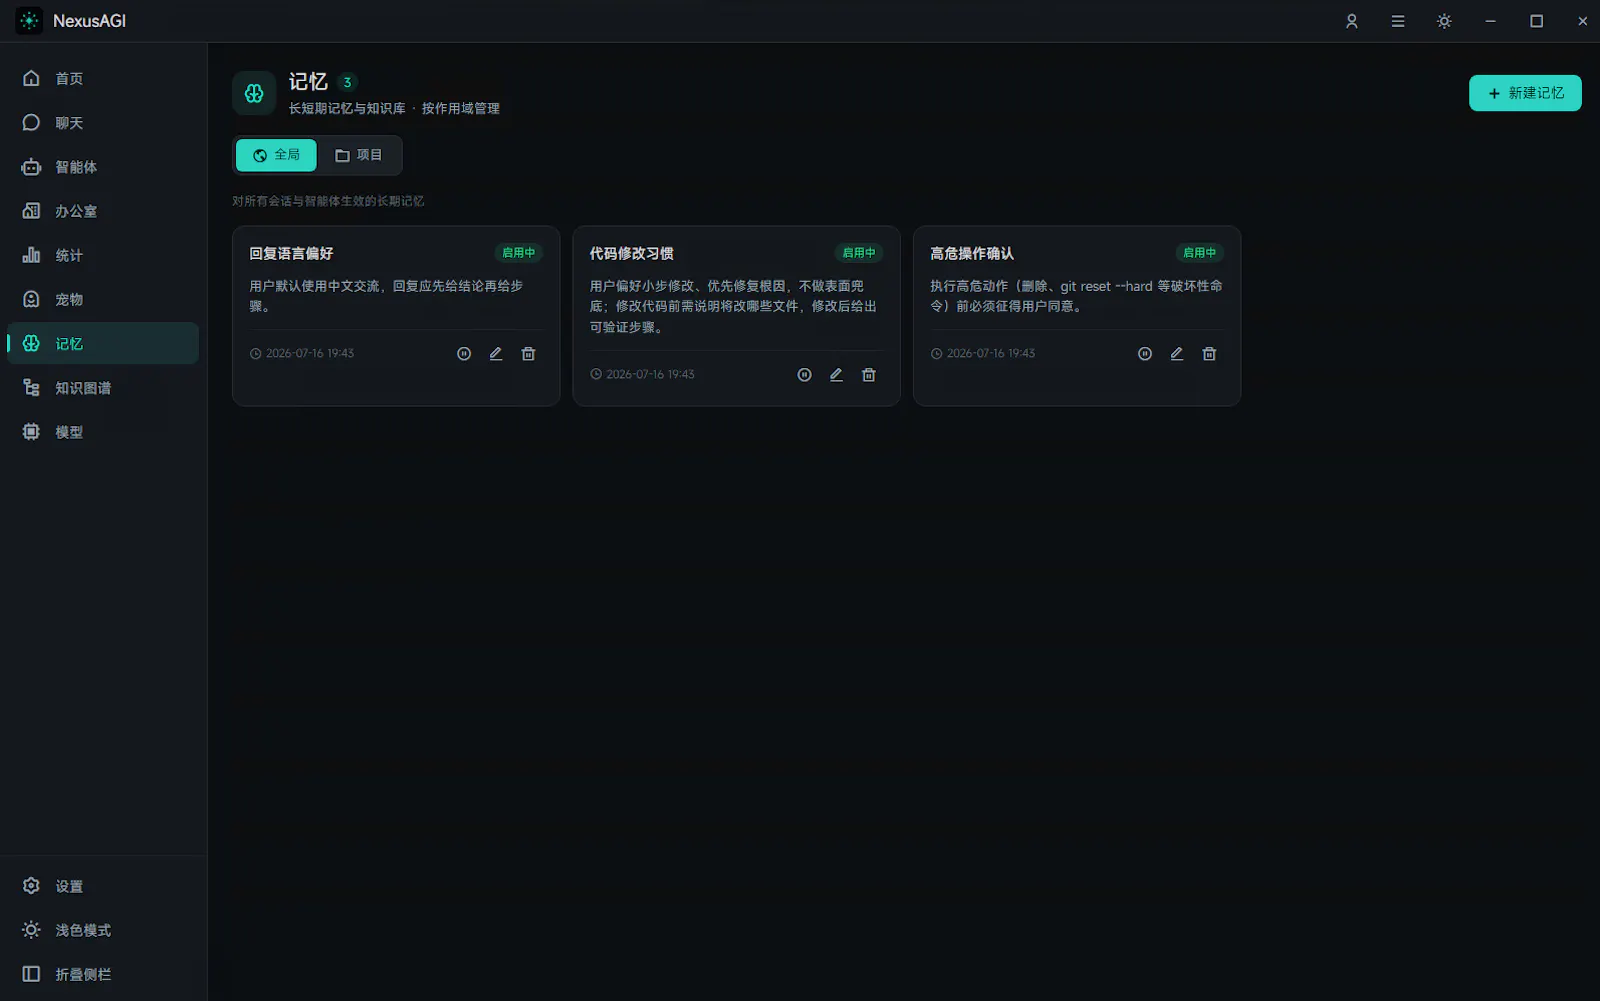Click the NexusAGI logo icon
Viewport: 1600px width, 1001px height.
[29, 20]
